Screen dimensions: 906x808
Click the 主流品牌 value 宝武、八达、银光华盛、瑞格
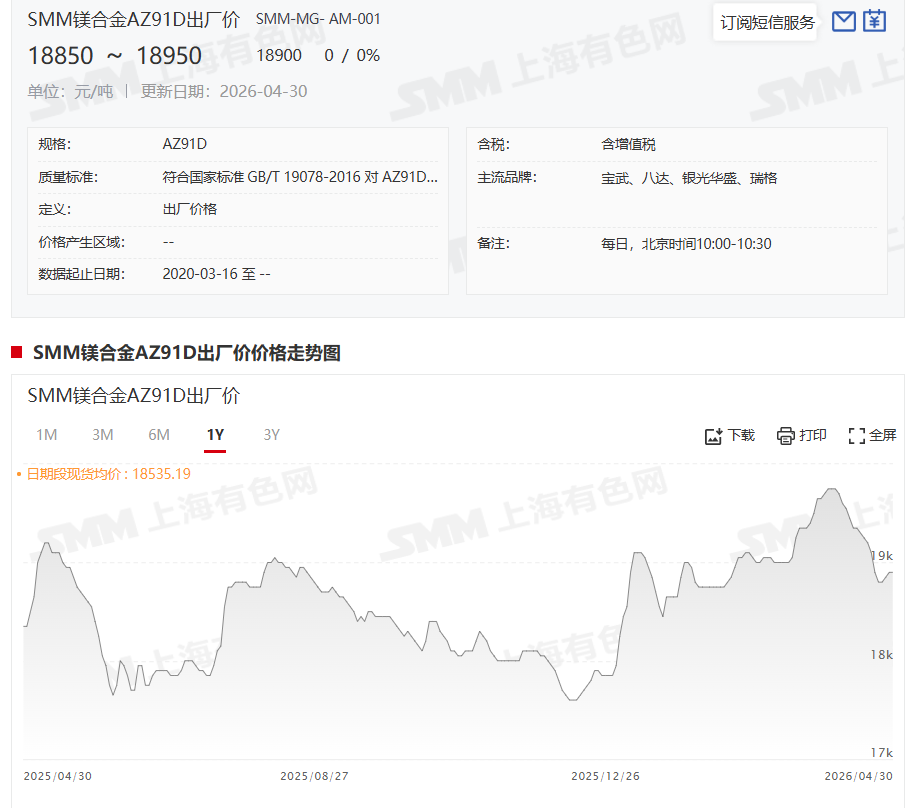point(689,178)
